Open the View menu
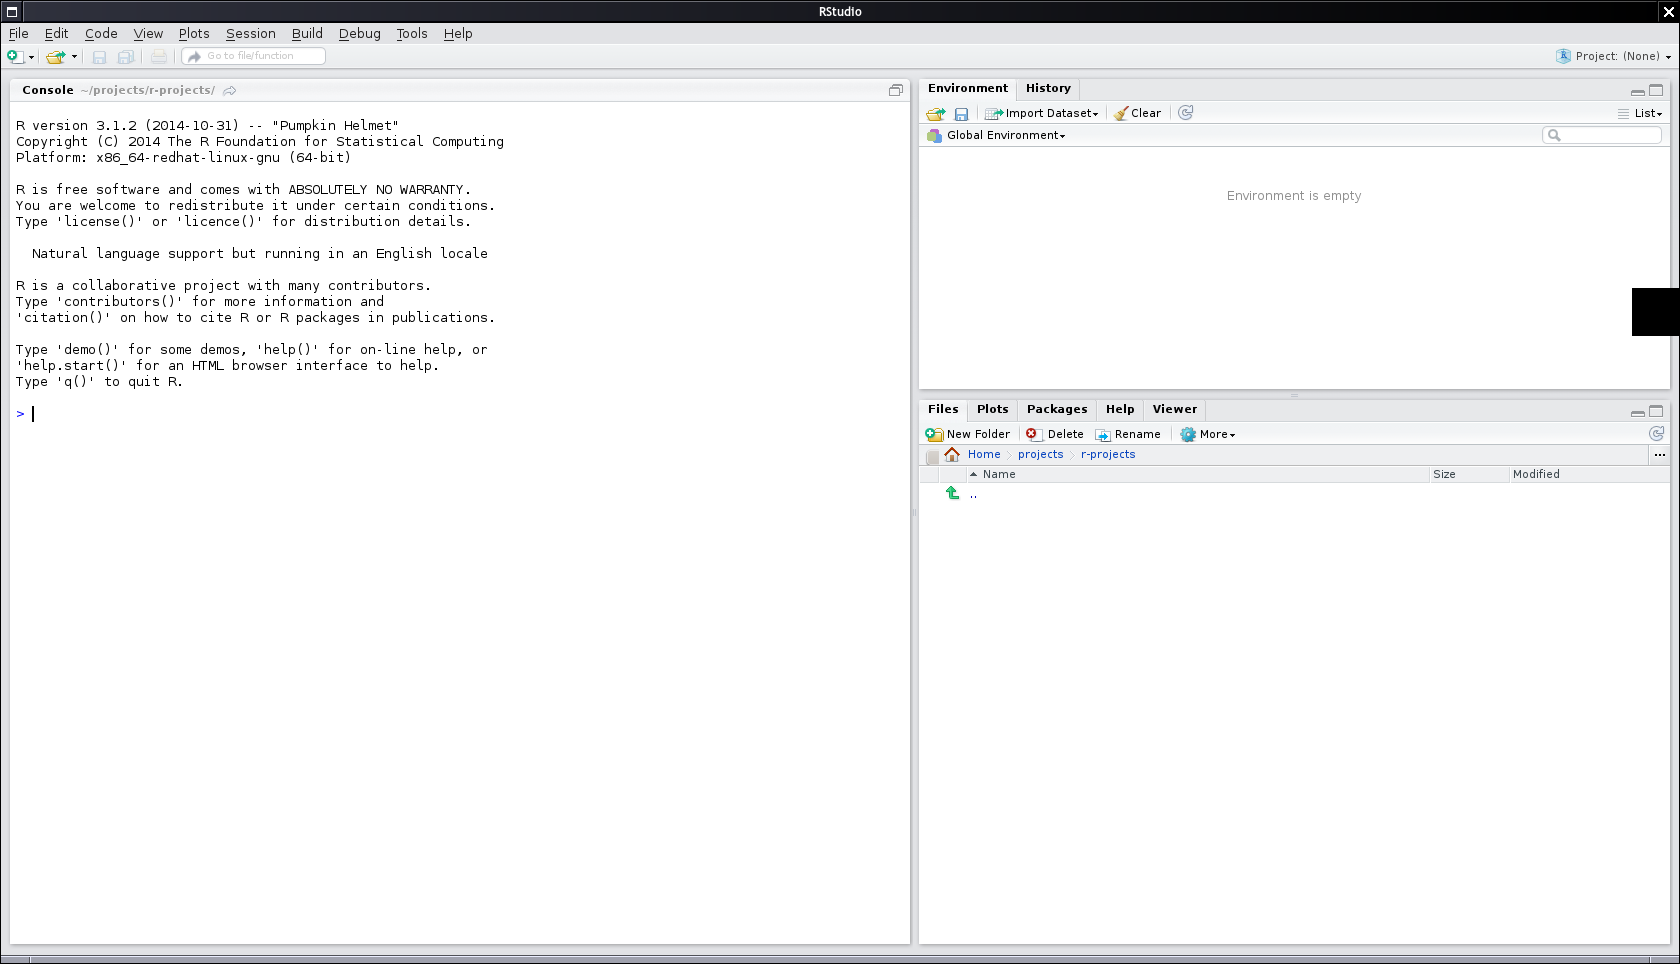This screenshot has height=964, width=1680. 148,33
